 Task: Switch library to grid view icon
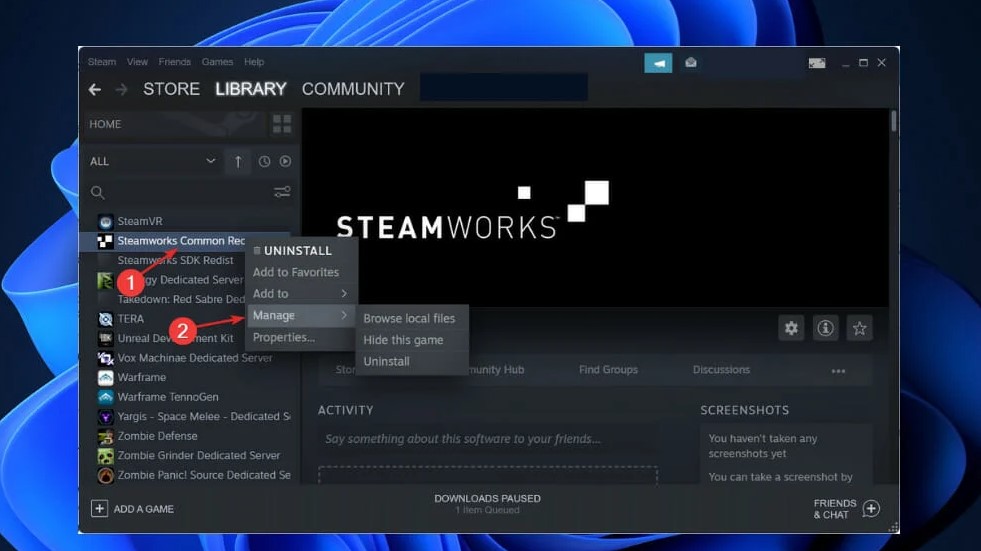(282, 124)
